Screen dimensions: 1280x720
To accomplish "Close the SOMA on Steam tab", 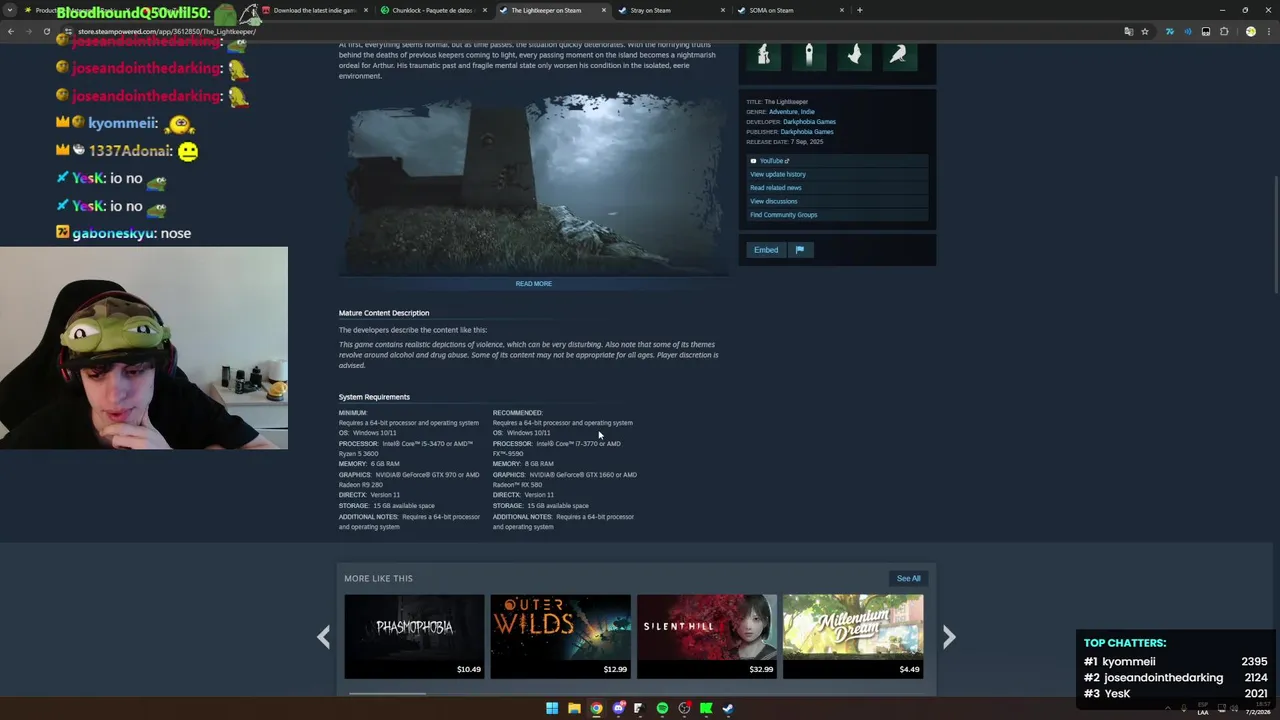I will coord(842,10).
